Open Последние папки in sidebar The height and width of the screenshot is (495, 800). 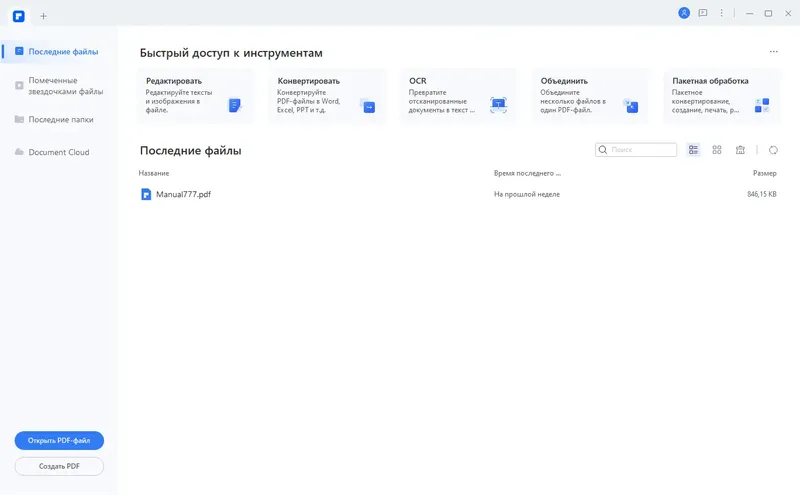59,119
